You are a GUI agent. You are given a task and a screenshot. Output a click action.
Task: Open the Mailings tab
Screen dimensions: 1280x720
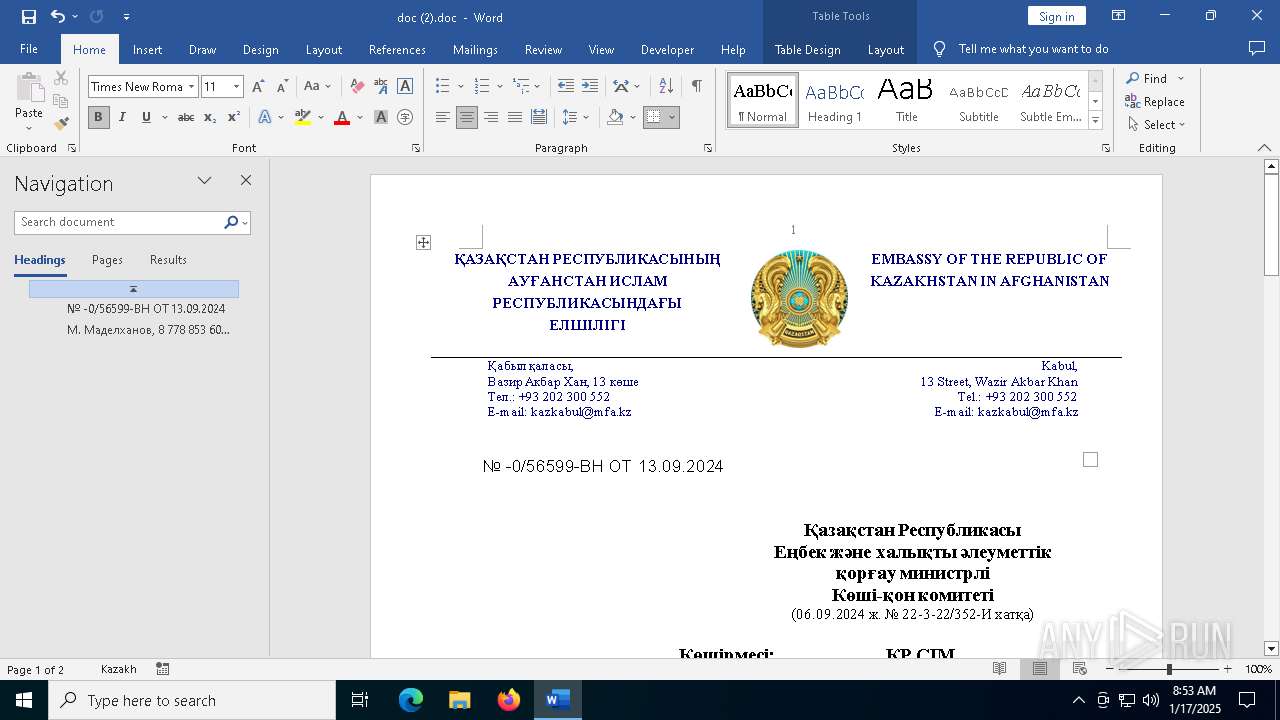(x=475, y=49)
